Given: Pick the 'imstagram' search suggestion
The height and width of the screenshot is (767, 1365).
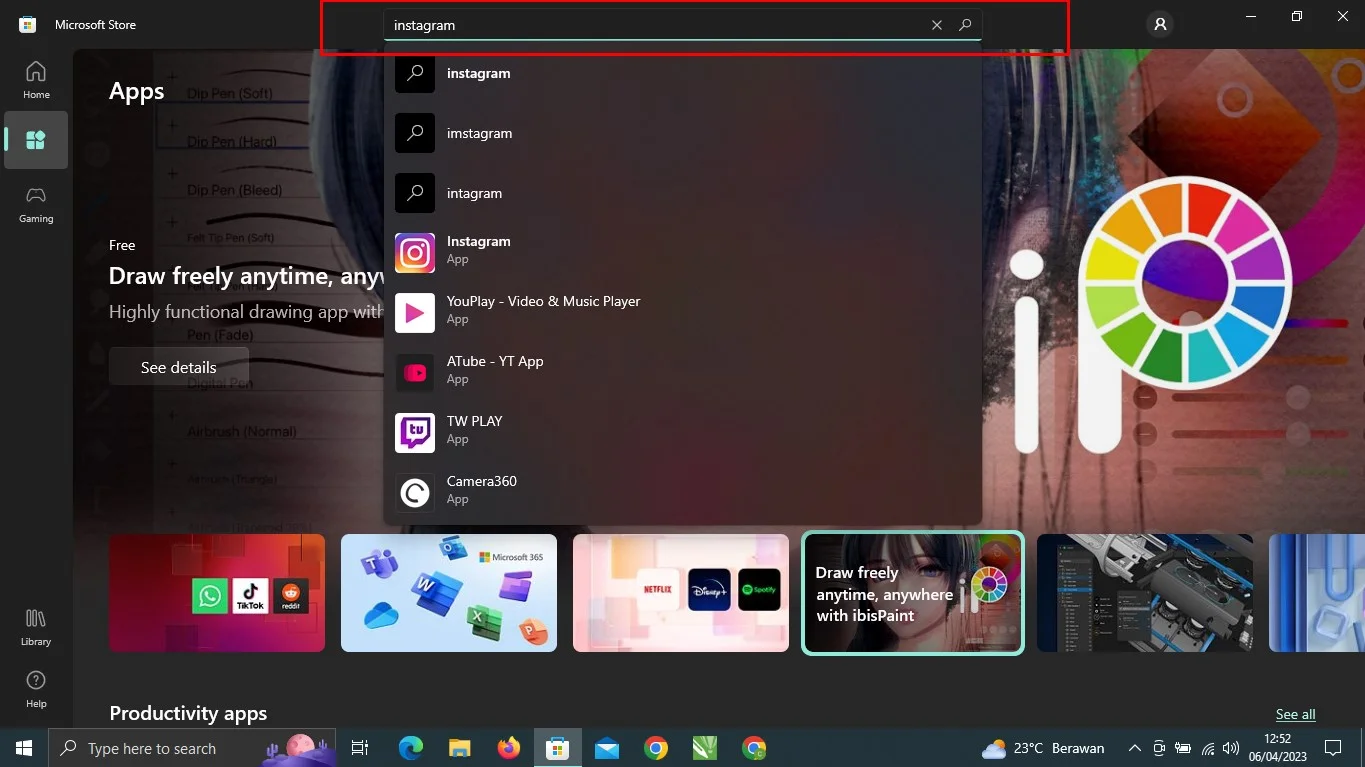Looking at the screenshot, I should click(x=682, y=133).
